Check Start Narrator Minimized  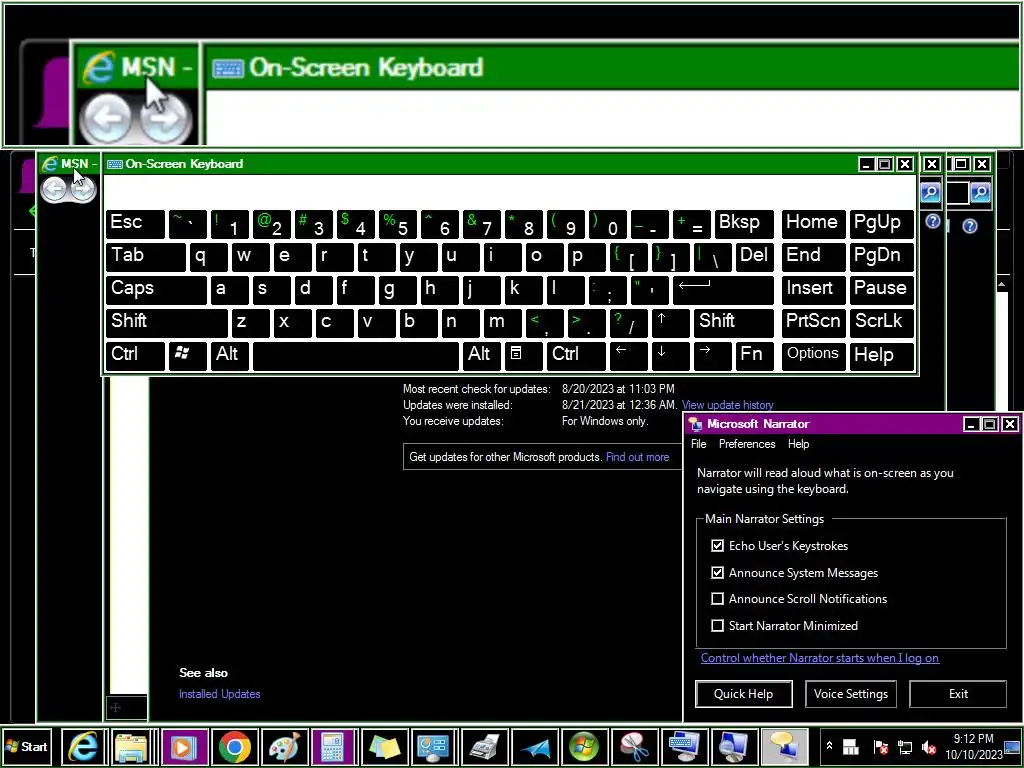tap(718, 626)
